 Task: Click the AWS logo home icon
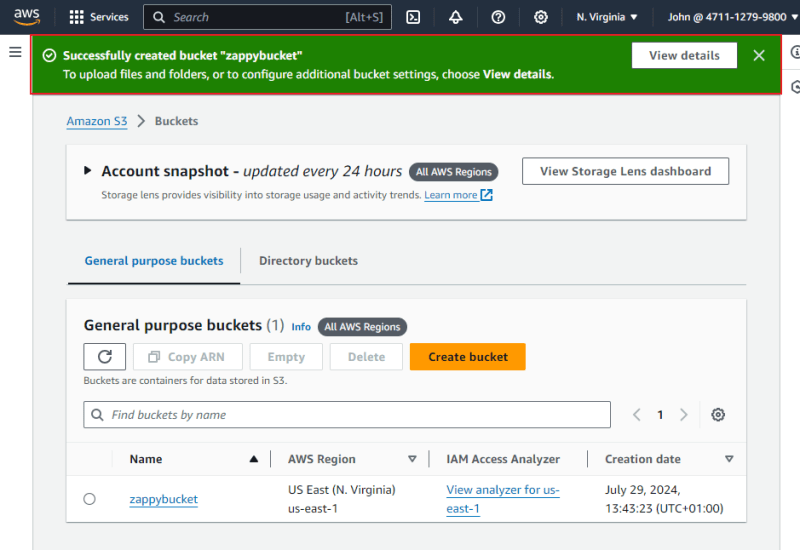pos(27,17)
